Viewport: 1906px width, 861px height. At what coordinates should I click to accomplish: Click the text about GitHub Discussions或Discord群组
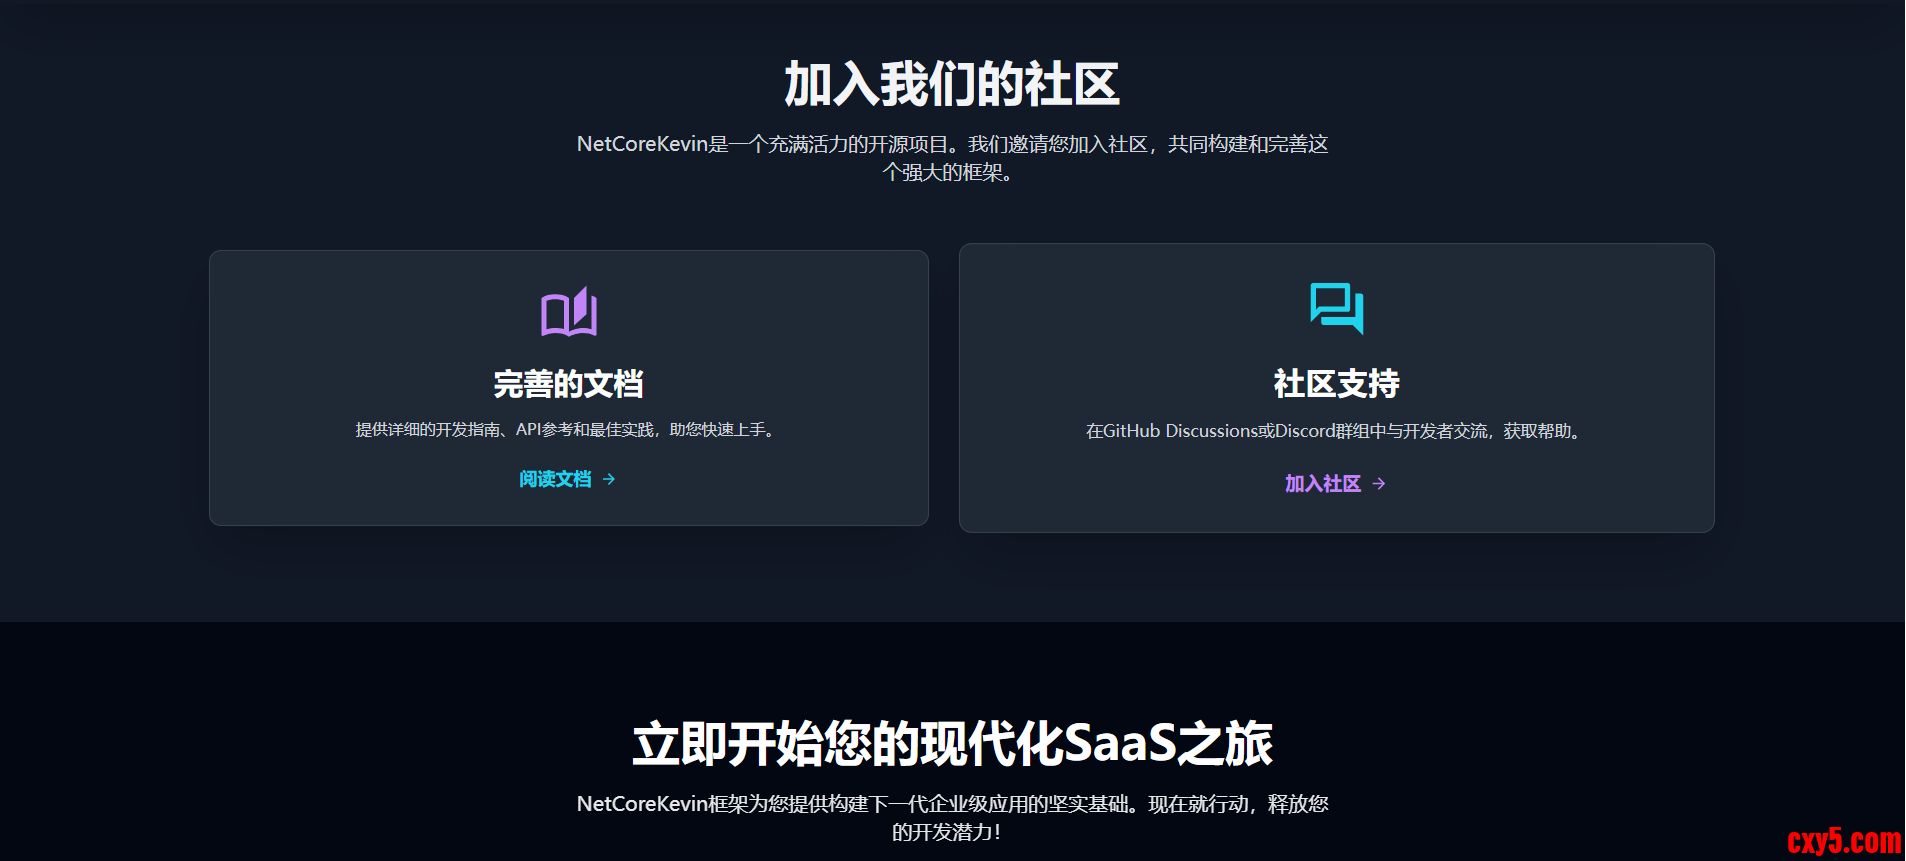pos(1337,431)
